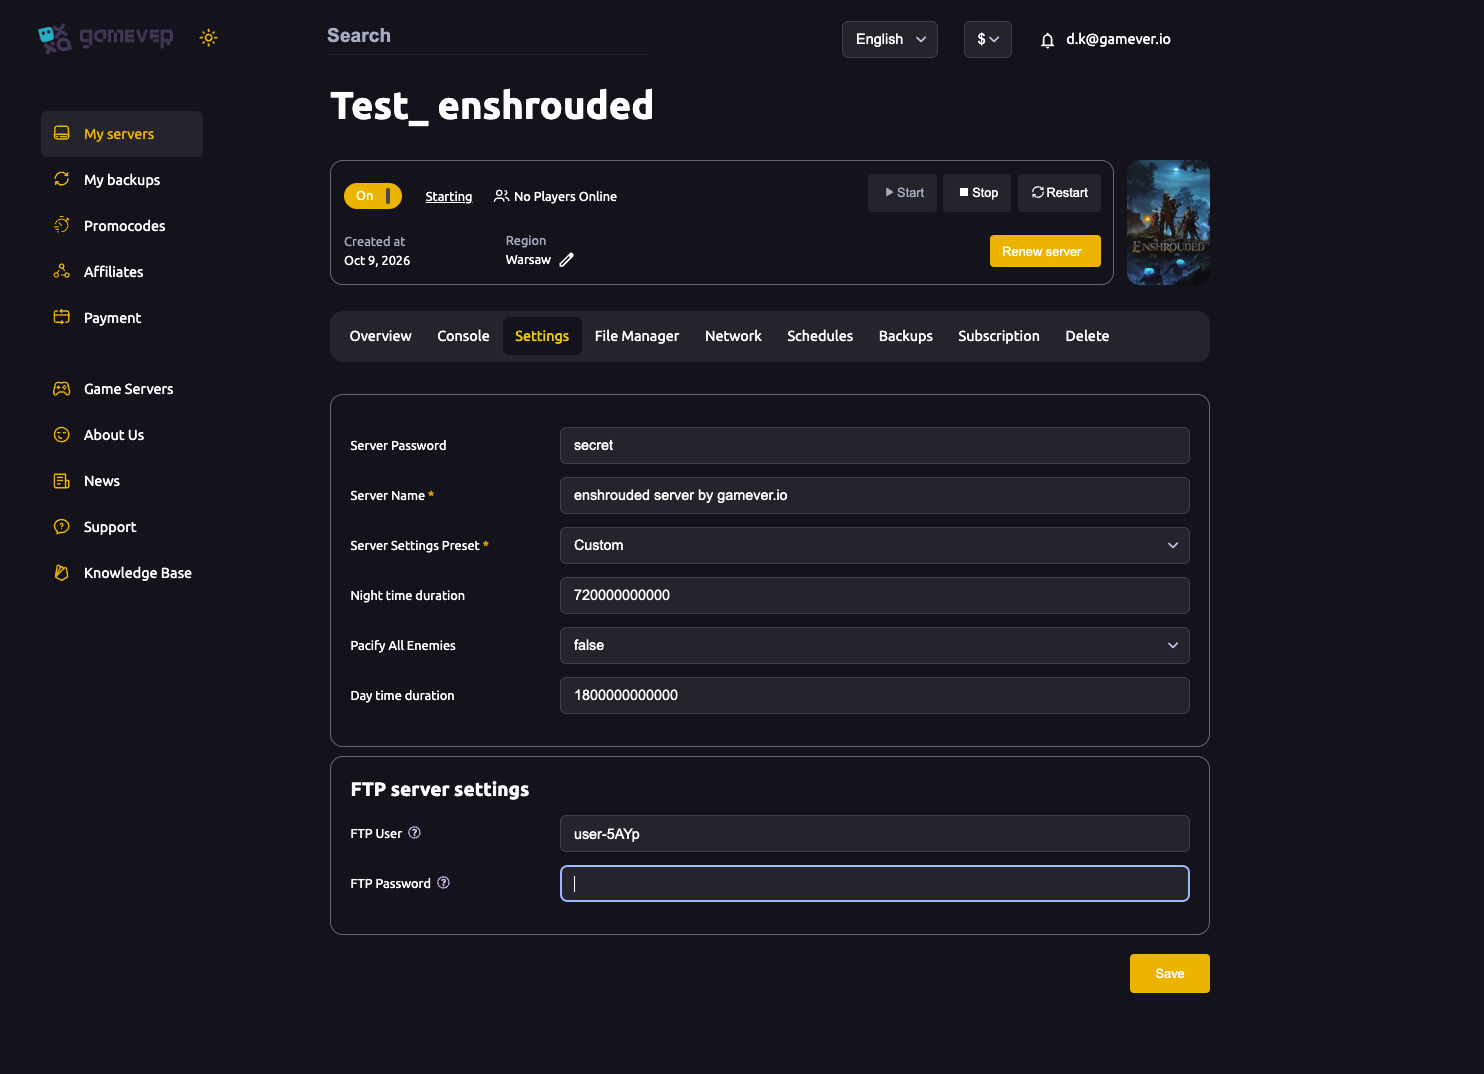Click the Gamever logo
1484x1074 pixels.
[x=105, y=38]
